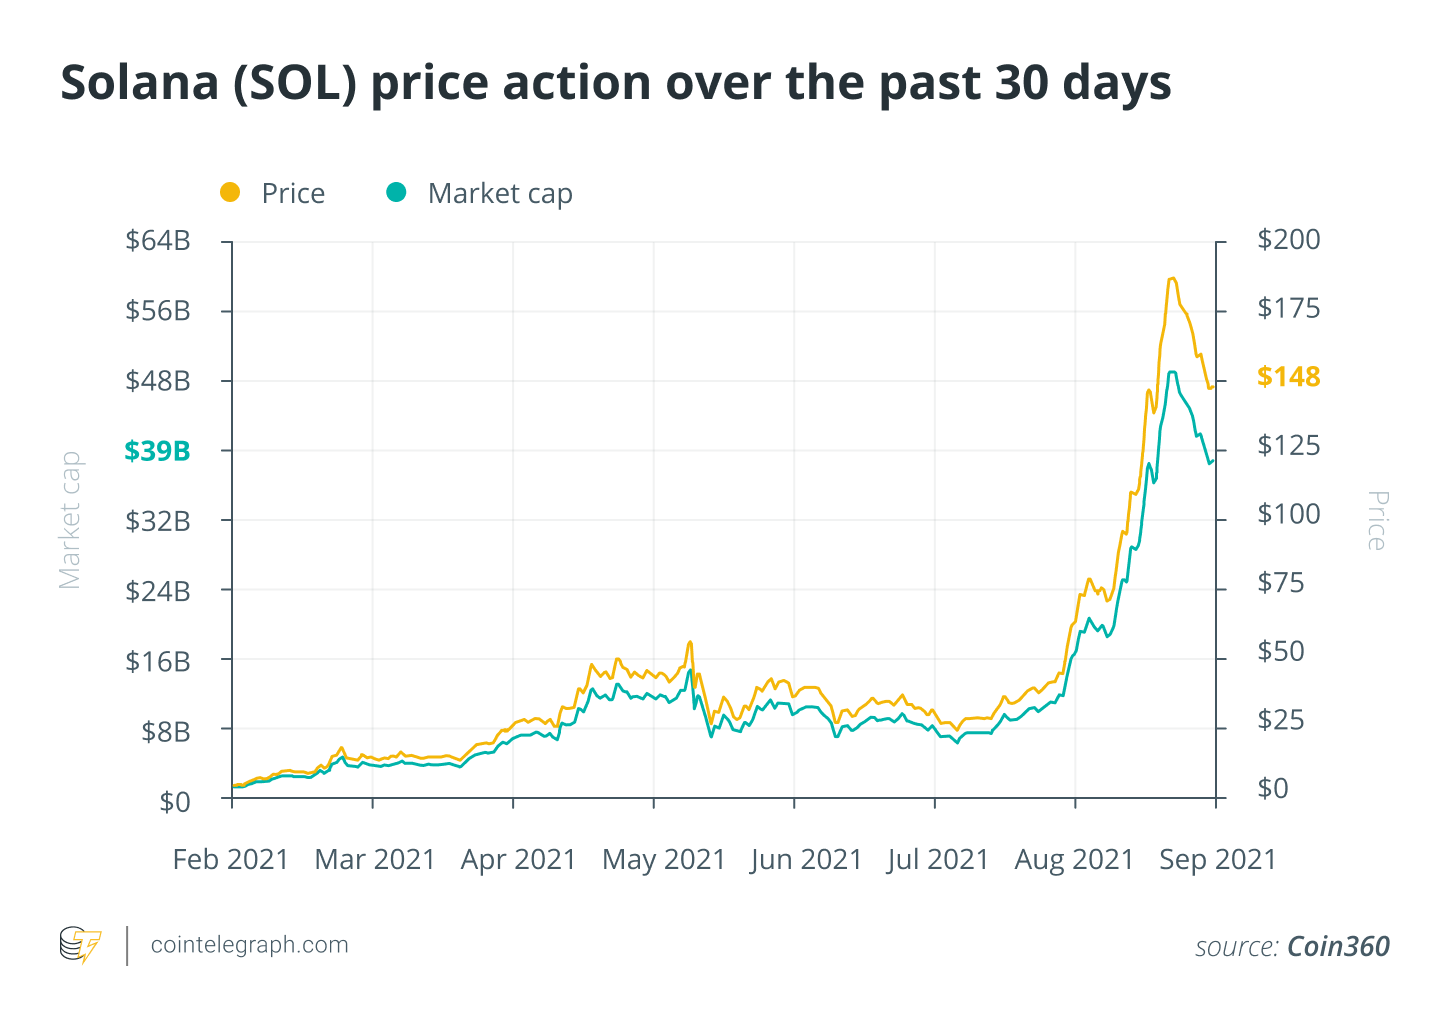Select the highlighted $39B market cap label
Screen dimensions: 1450x1026
point(157,451)
